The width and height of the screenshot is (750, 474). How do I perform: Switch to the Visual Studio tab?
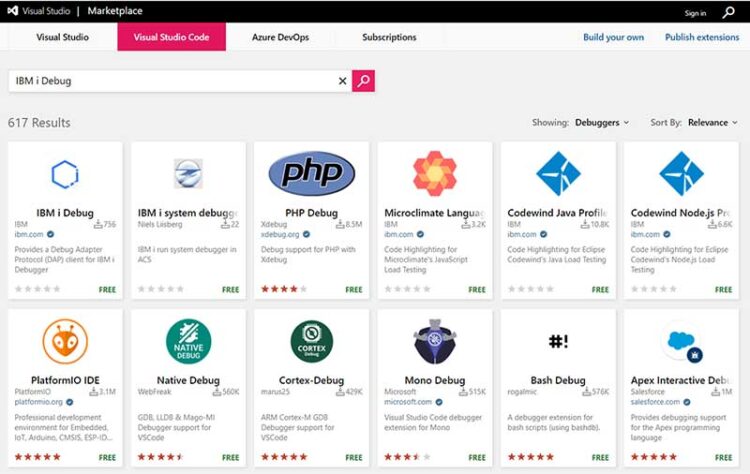(x=62, y=37)
